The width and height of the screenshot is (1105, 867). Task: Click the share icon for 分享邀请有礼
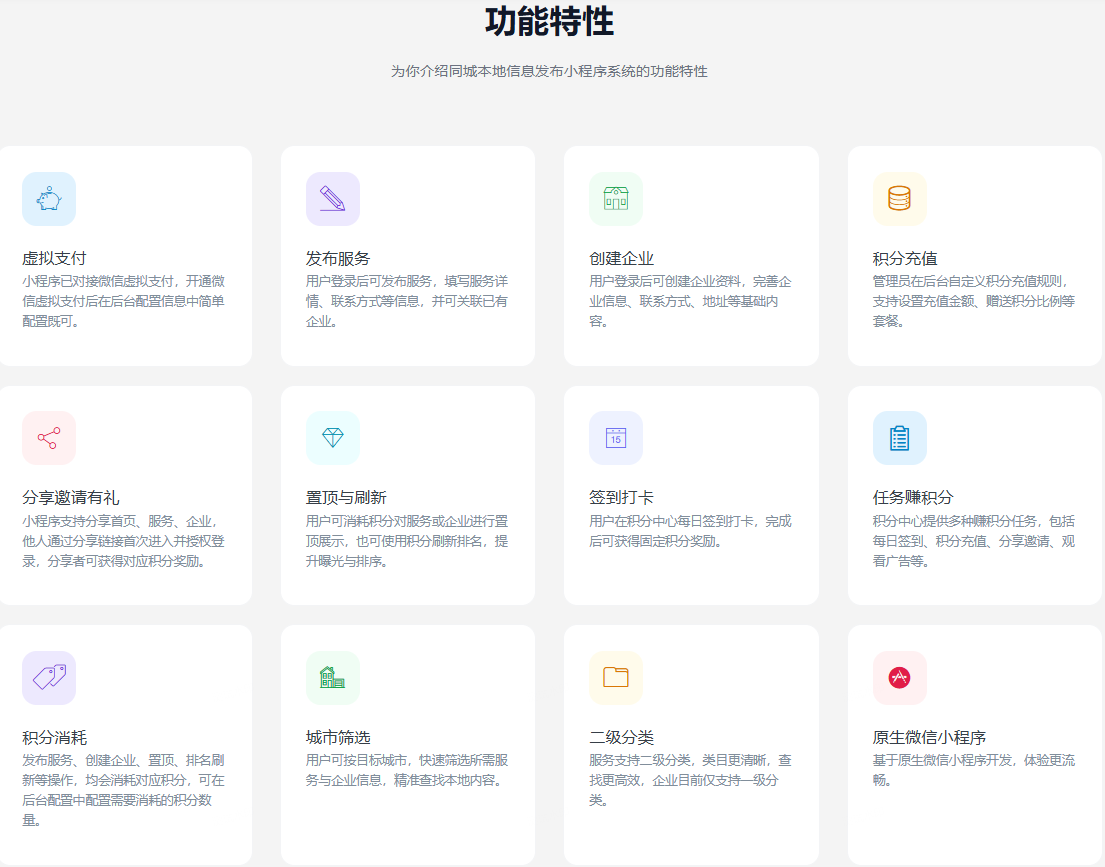click(49, 438)
